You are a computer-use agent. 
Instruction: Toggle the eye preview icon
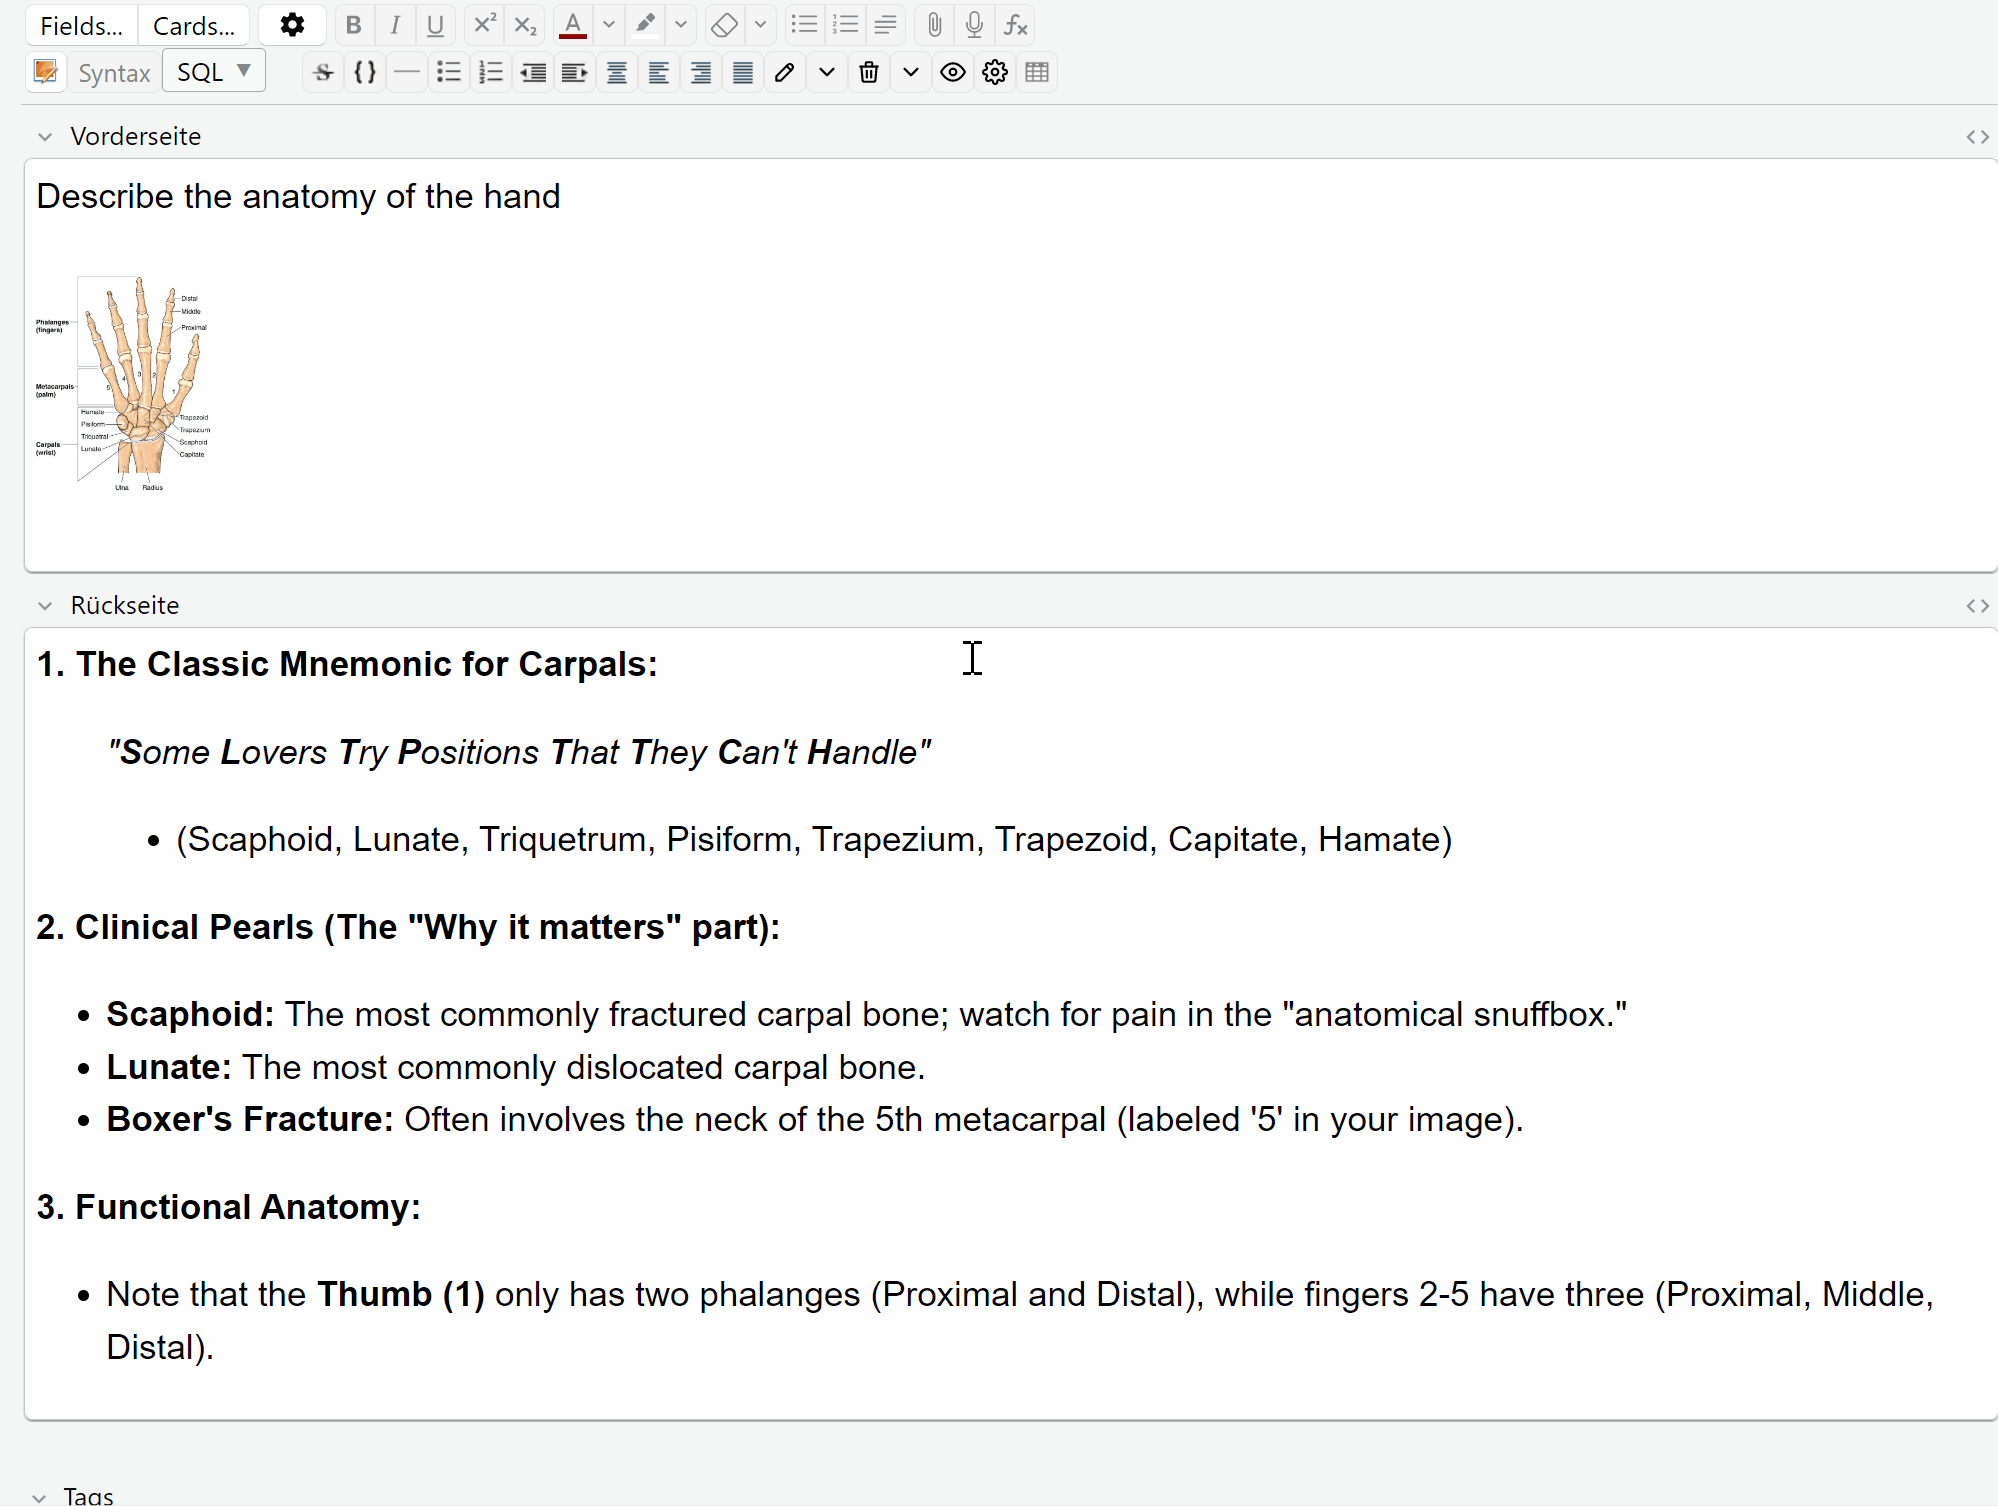[953, 72]
